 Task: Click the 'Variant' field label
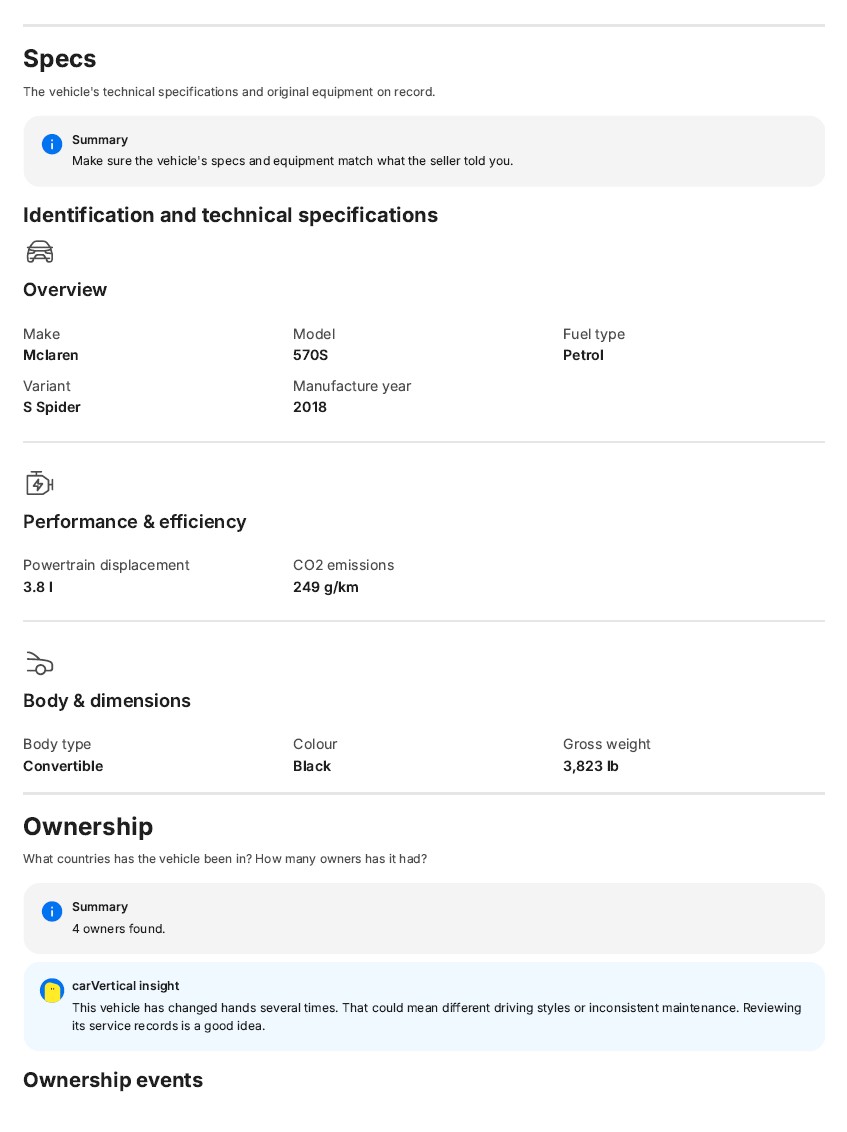(x=47, y=386)
